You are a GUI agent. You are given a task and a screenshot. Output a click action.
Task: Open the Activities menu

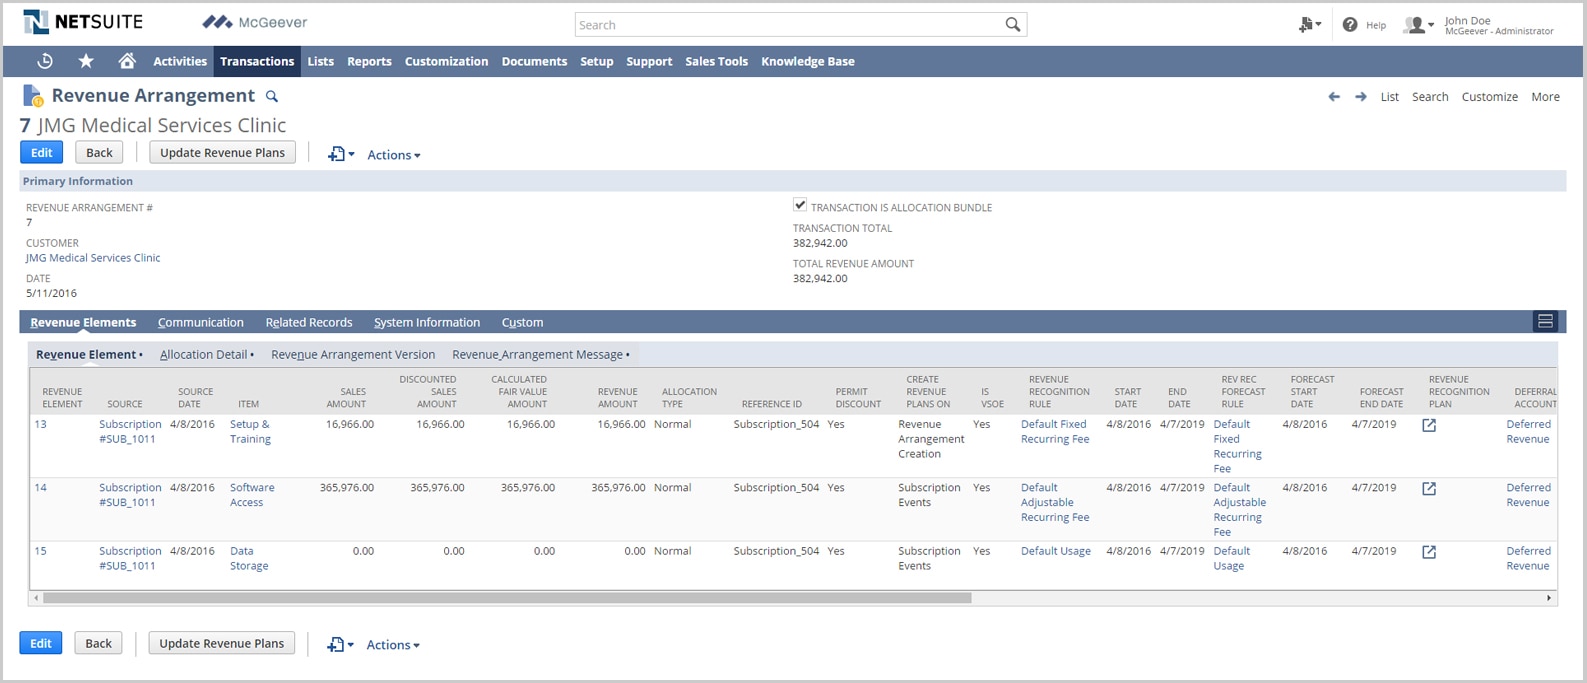[180, 61]
